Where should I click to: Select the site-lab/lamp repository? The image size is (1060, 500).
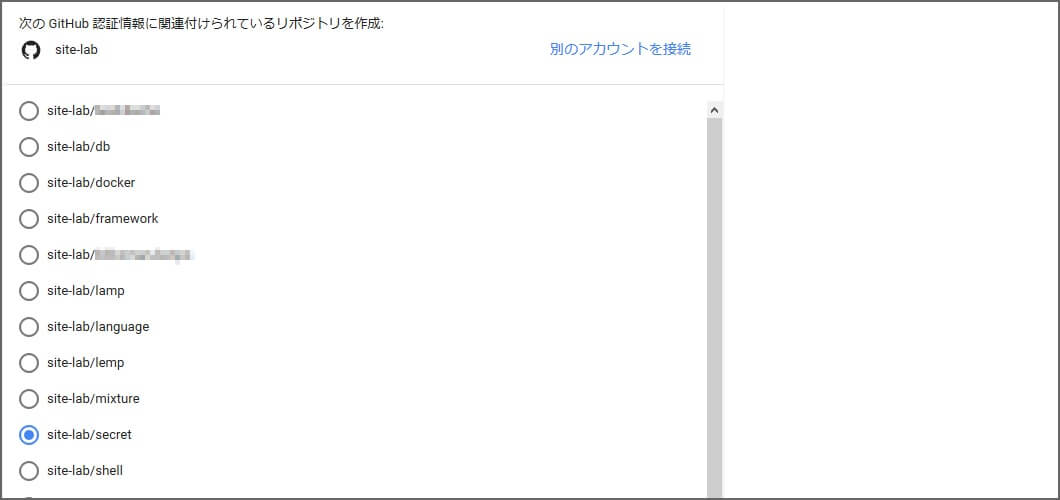29,291
